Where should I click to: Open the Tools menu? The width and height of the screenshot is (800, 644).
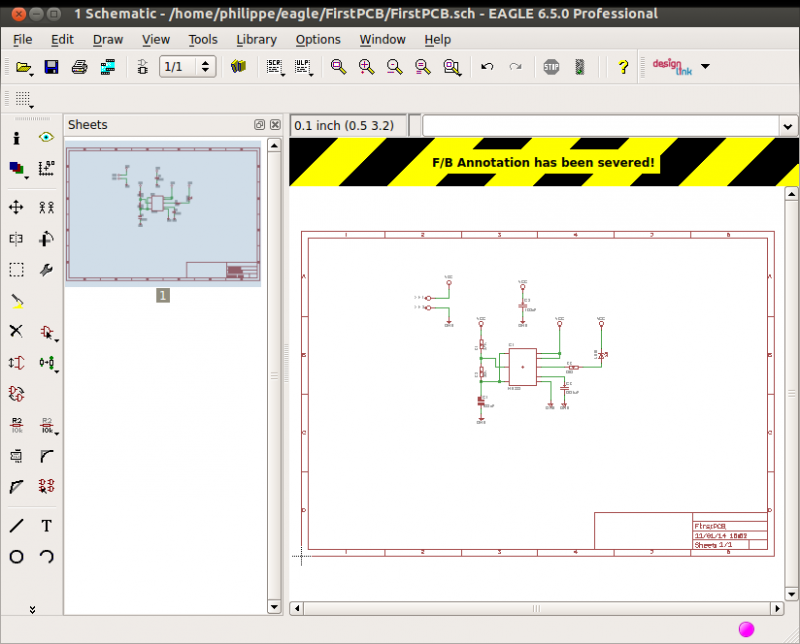point(203,39)
